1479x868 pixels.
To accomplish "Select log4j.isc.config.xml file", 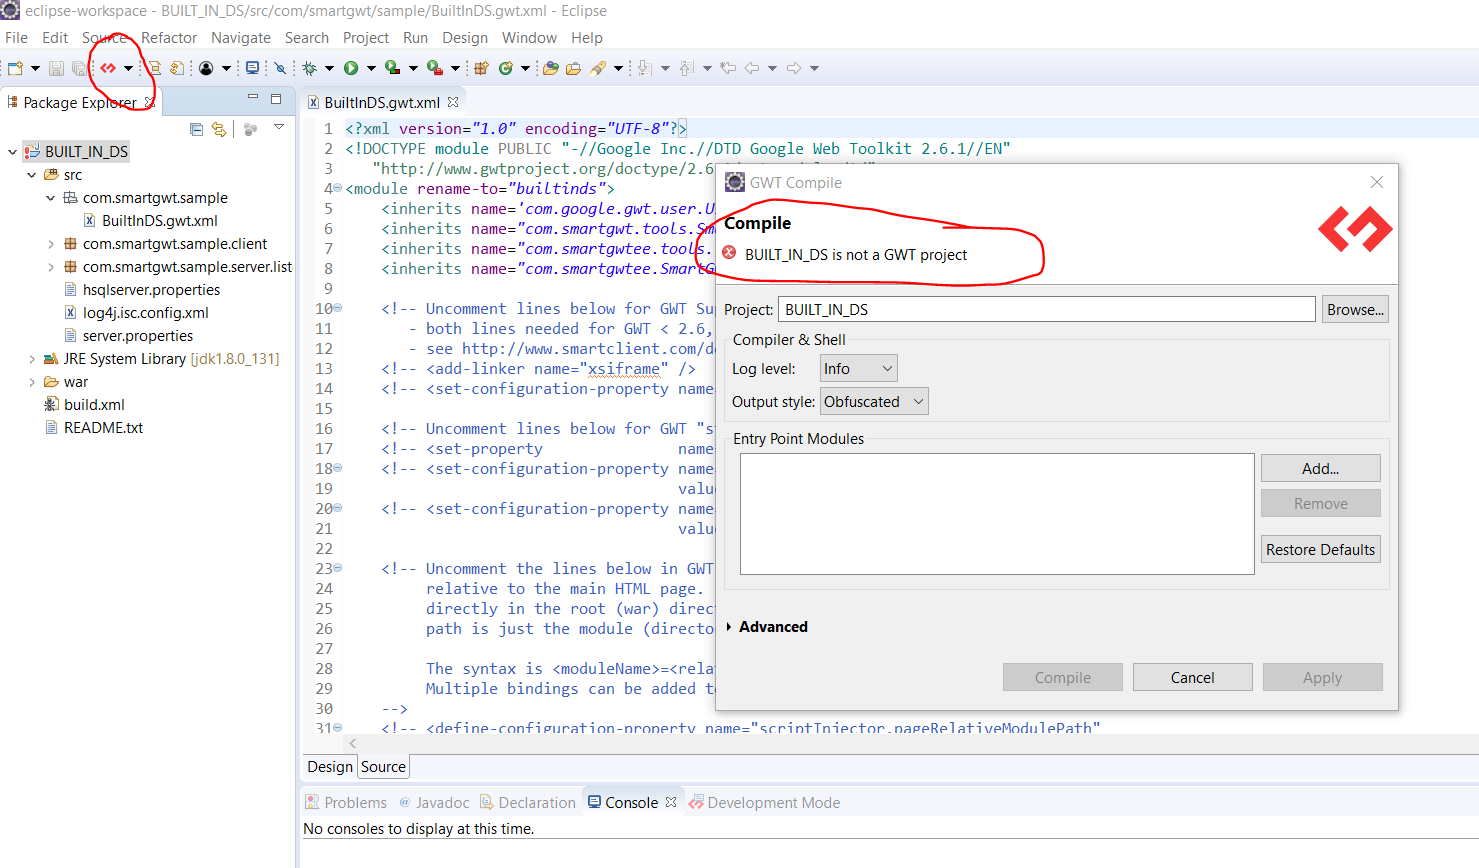I will click(136, 313).
